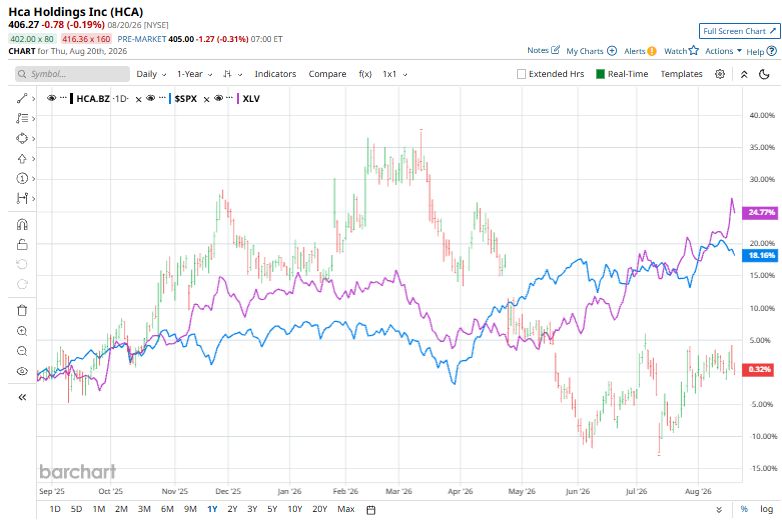Toggle dark mode moon icon

[x=764, y=74]
